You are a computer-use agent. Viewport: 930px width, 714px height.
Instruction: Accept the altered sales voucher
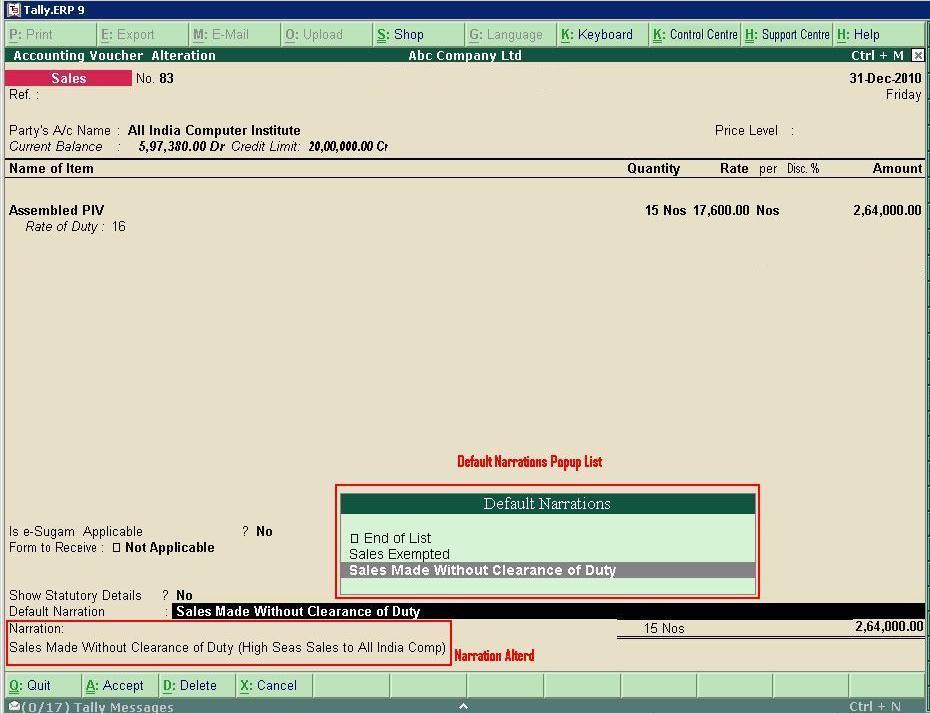pyautogui.click(x=118, y=685)
